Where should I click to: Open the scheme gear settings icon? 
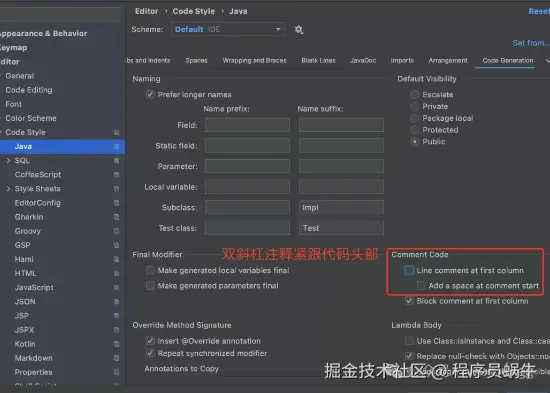point(299,29)
